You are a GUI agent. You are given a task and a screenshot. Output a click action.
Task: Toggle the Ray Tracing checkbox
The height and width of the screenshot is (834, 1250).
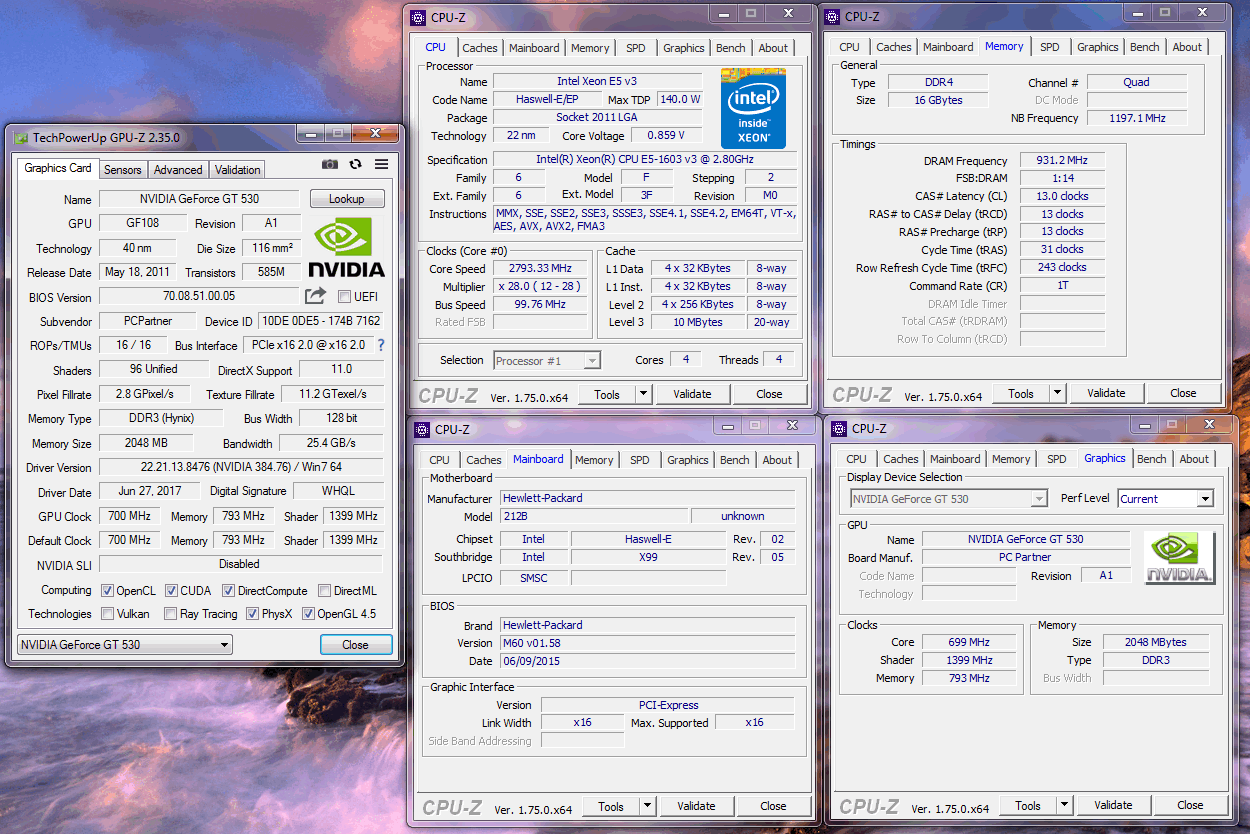click(x=171, y=614)
